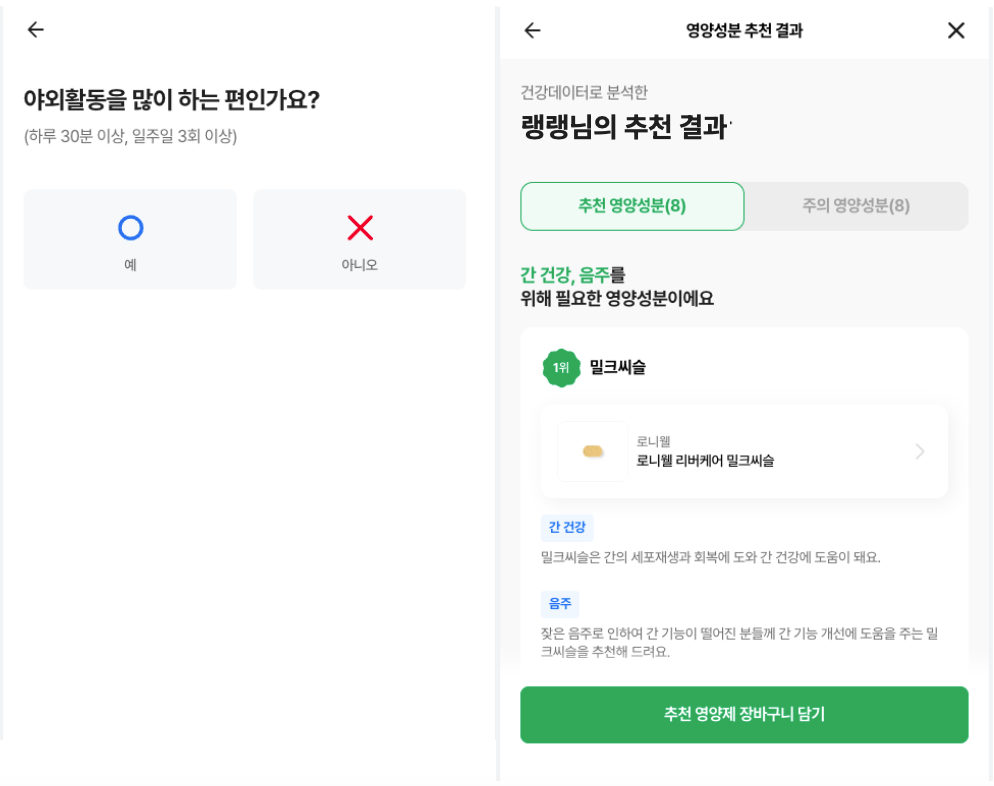Screen dimensions: 994x786
Task: Select the red X 아니오 icon
Action: 360,228
